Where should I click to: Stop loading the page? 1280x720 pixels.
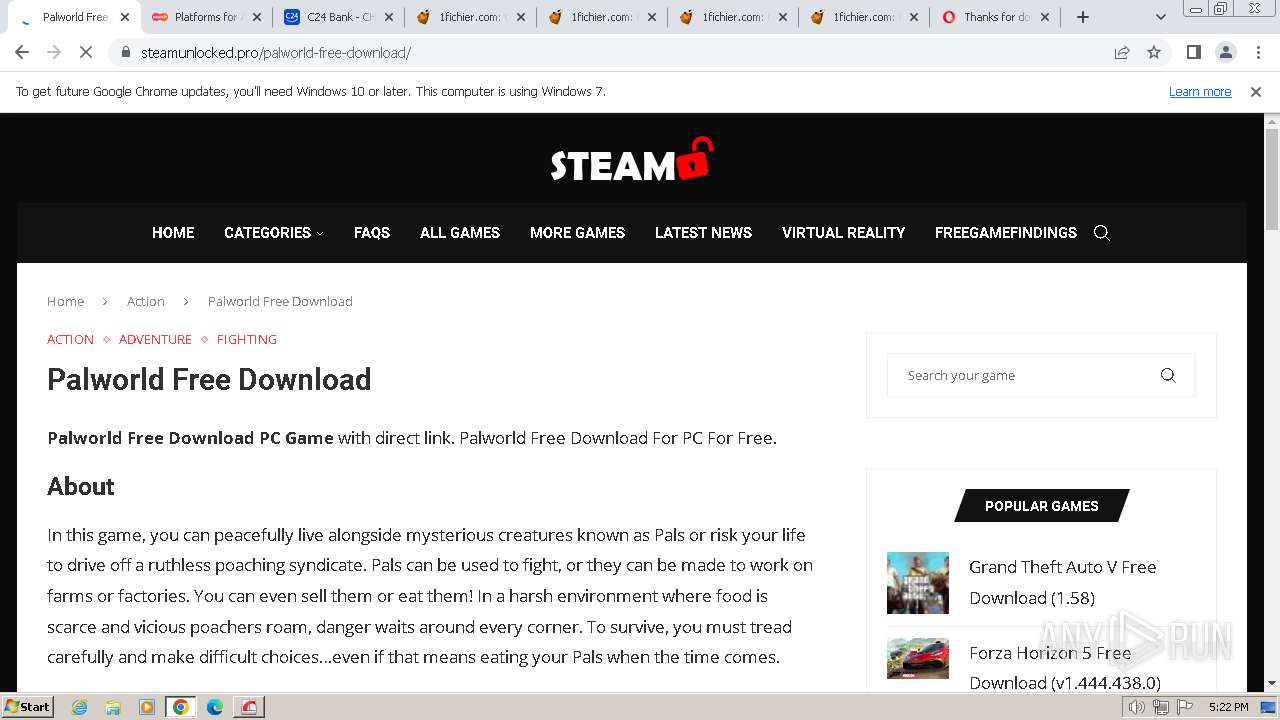click(x=87, y=52)
